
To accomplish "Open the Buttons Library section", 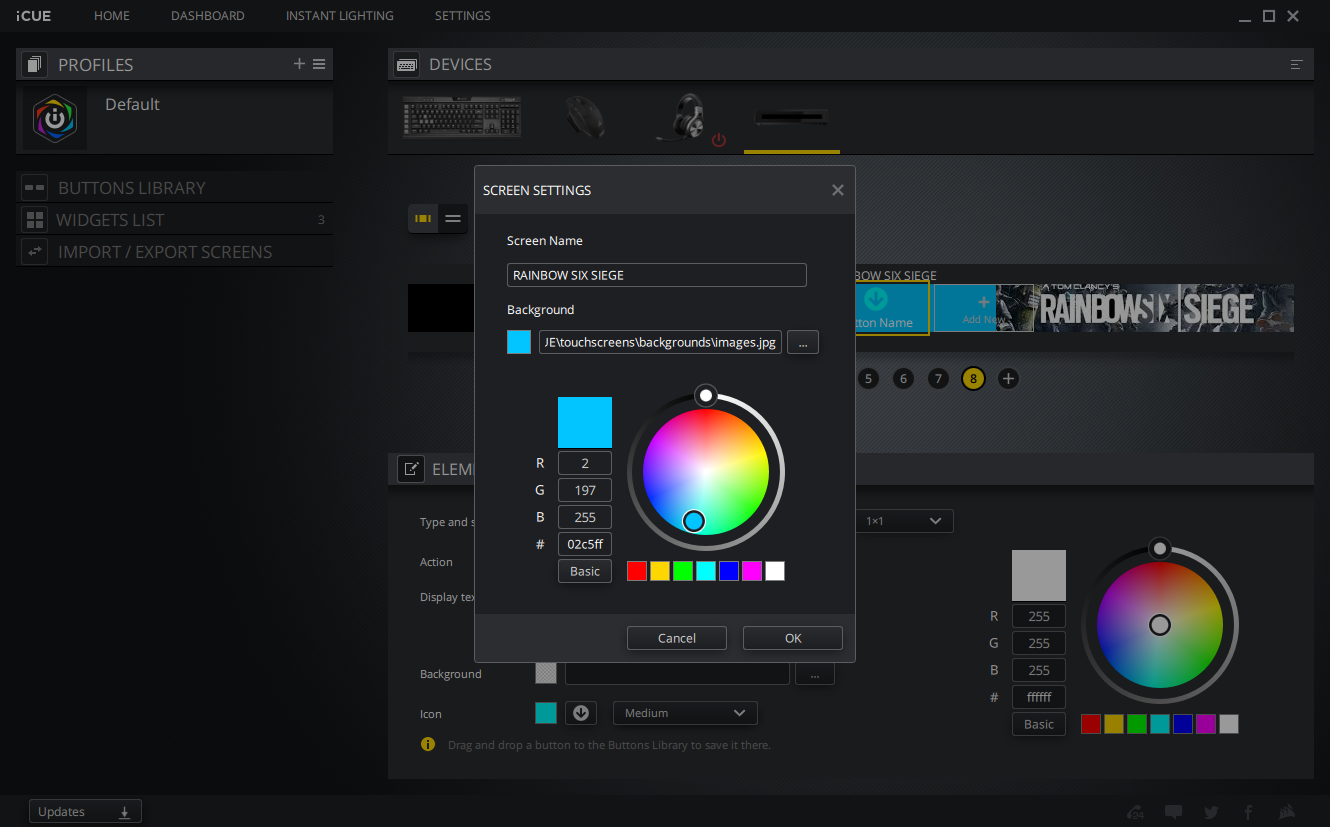I will click(175, 188).
